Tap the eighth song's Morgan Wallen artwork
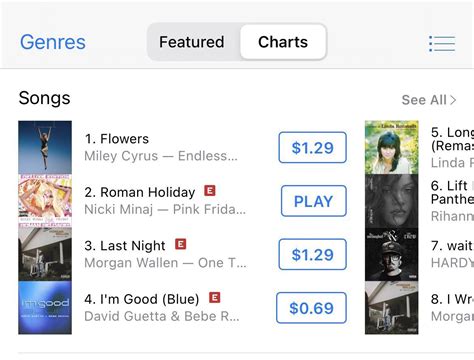Screen dimensions: 474x360 (x=392, y=307)
